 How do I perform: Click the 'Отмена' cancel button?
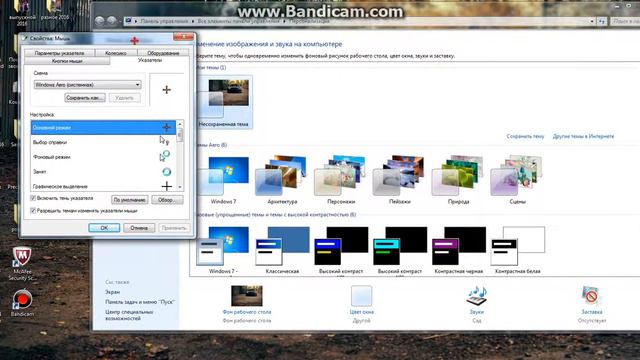pyautogui.click(x=139, y=228)
